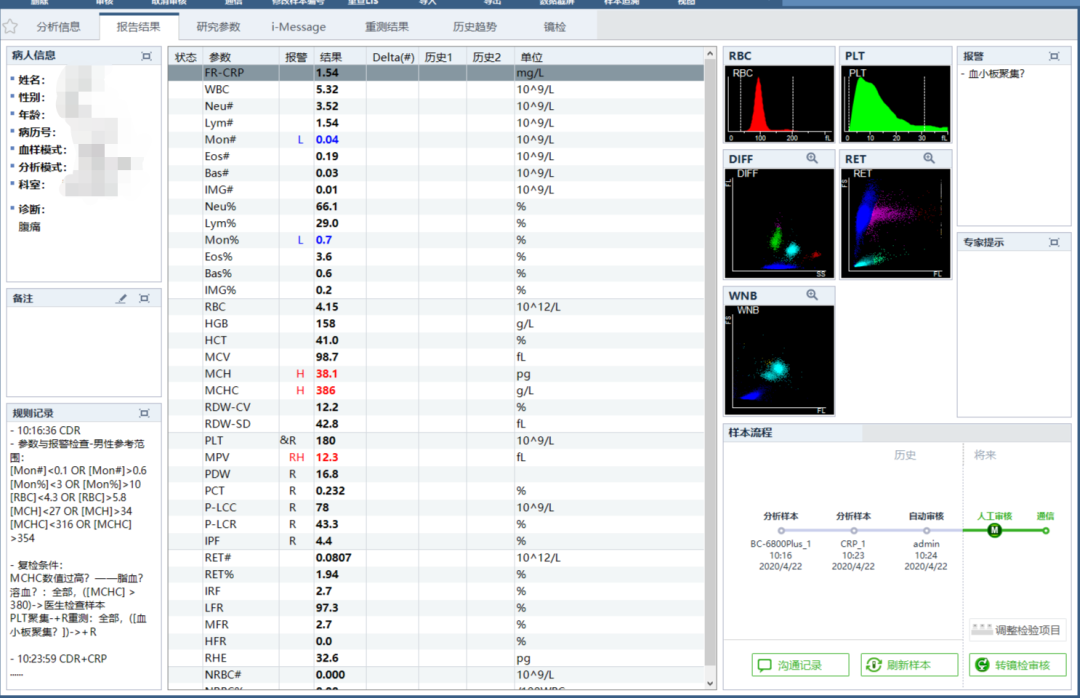Select the RHE parameter row
This screenshot has height=698, width=1080.
pos(436,658)
